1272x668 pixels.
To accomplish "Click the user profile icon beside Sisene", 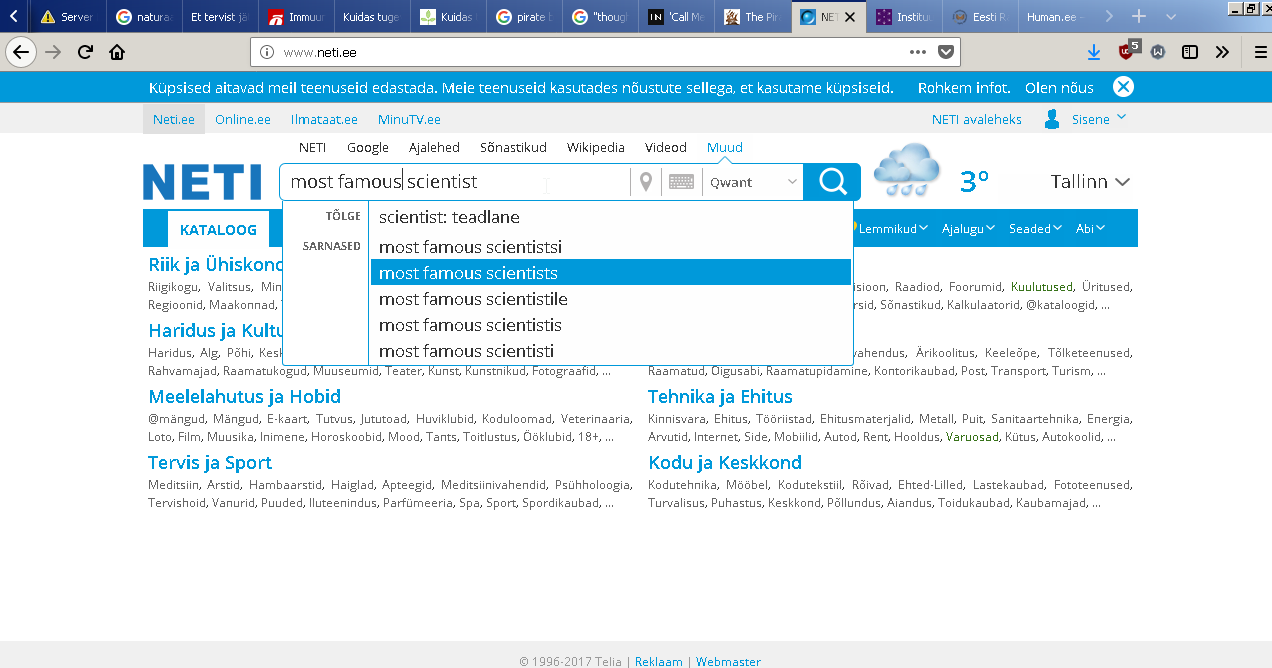I will [1052, 119].
